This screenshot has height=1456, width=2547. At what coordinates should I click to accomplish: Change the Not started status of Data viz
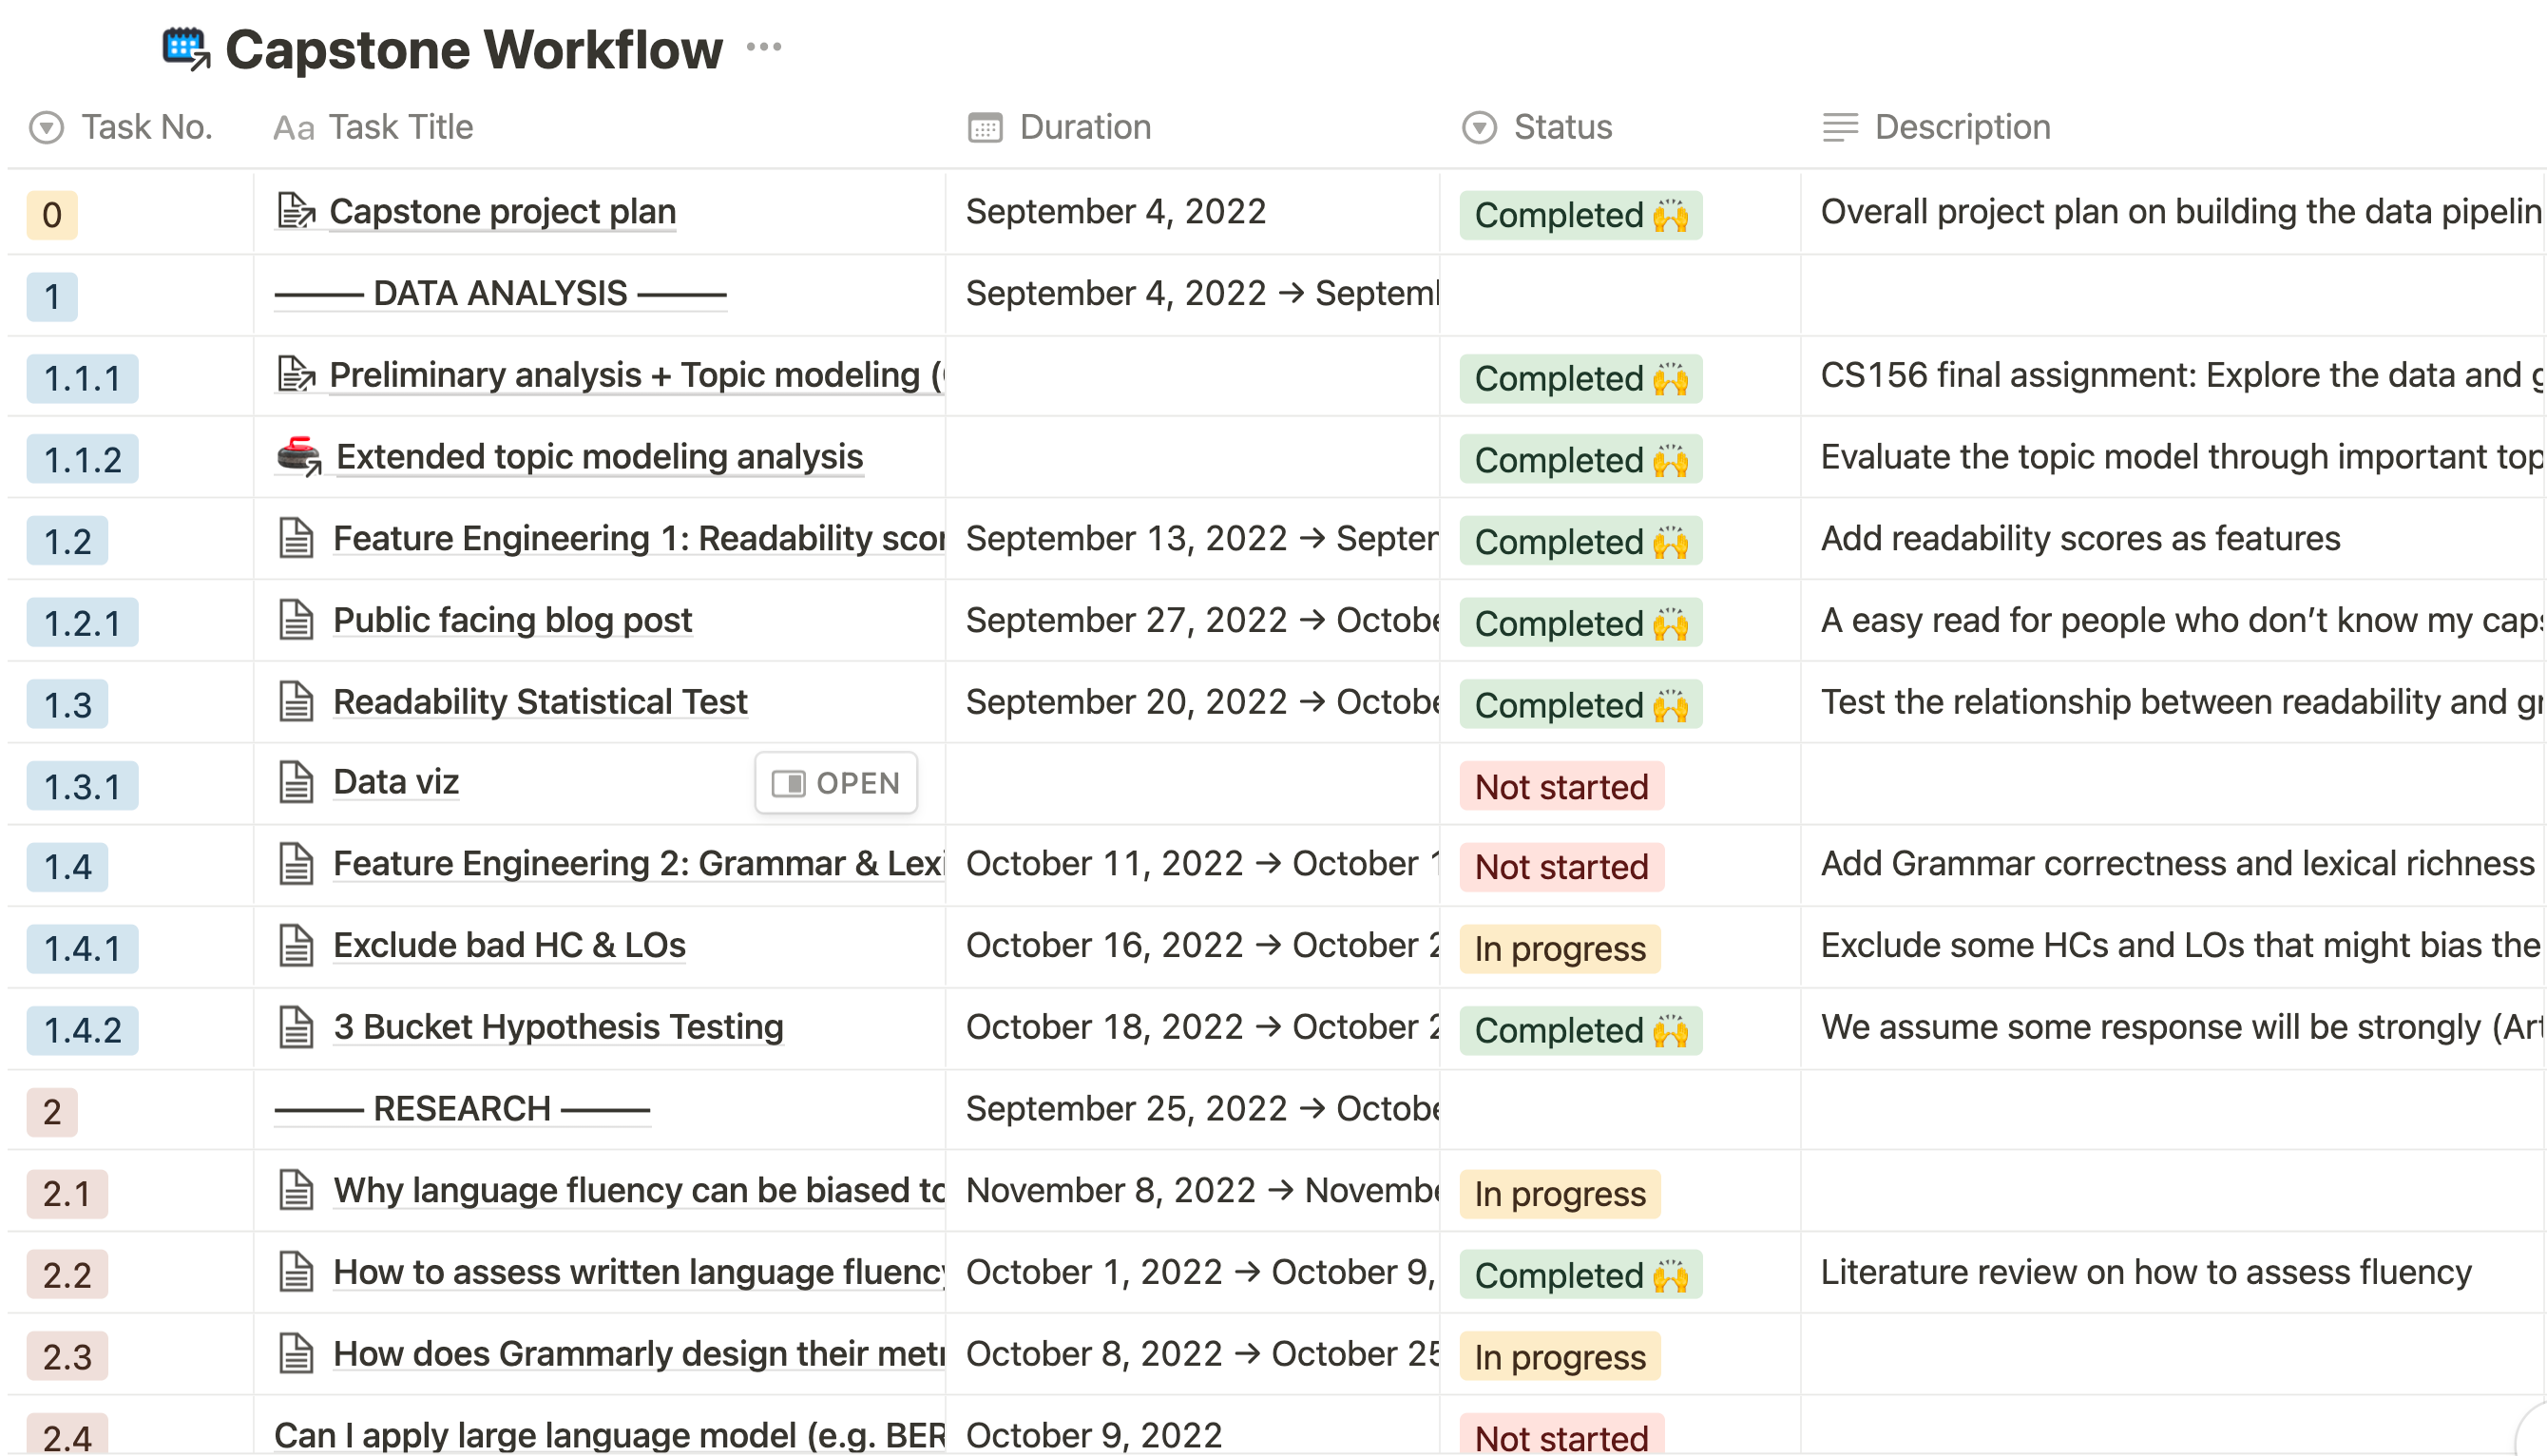pos(1561,787)
